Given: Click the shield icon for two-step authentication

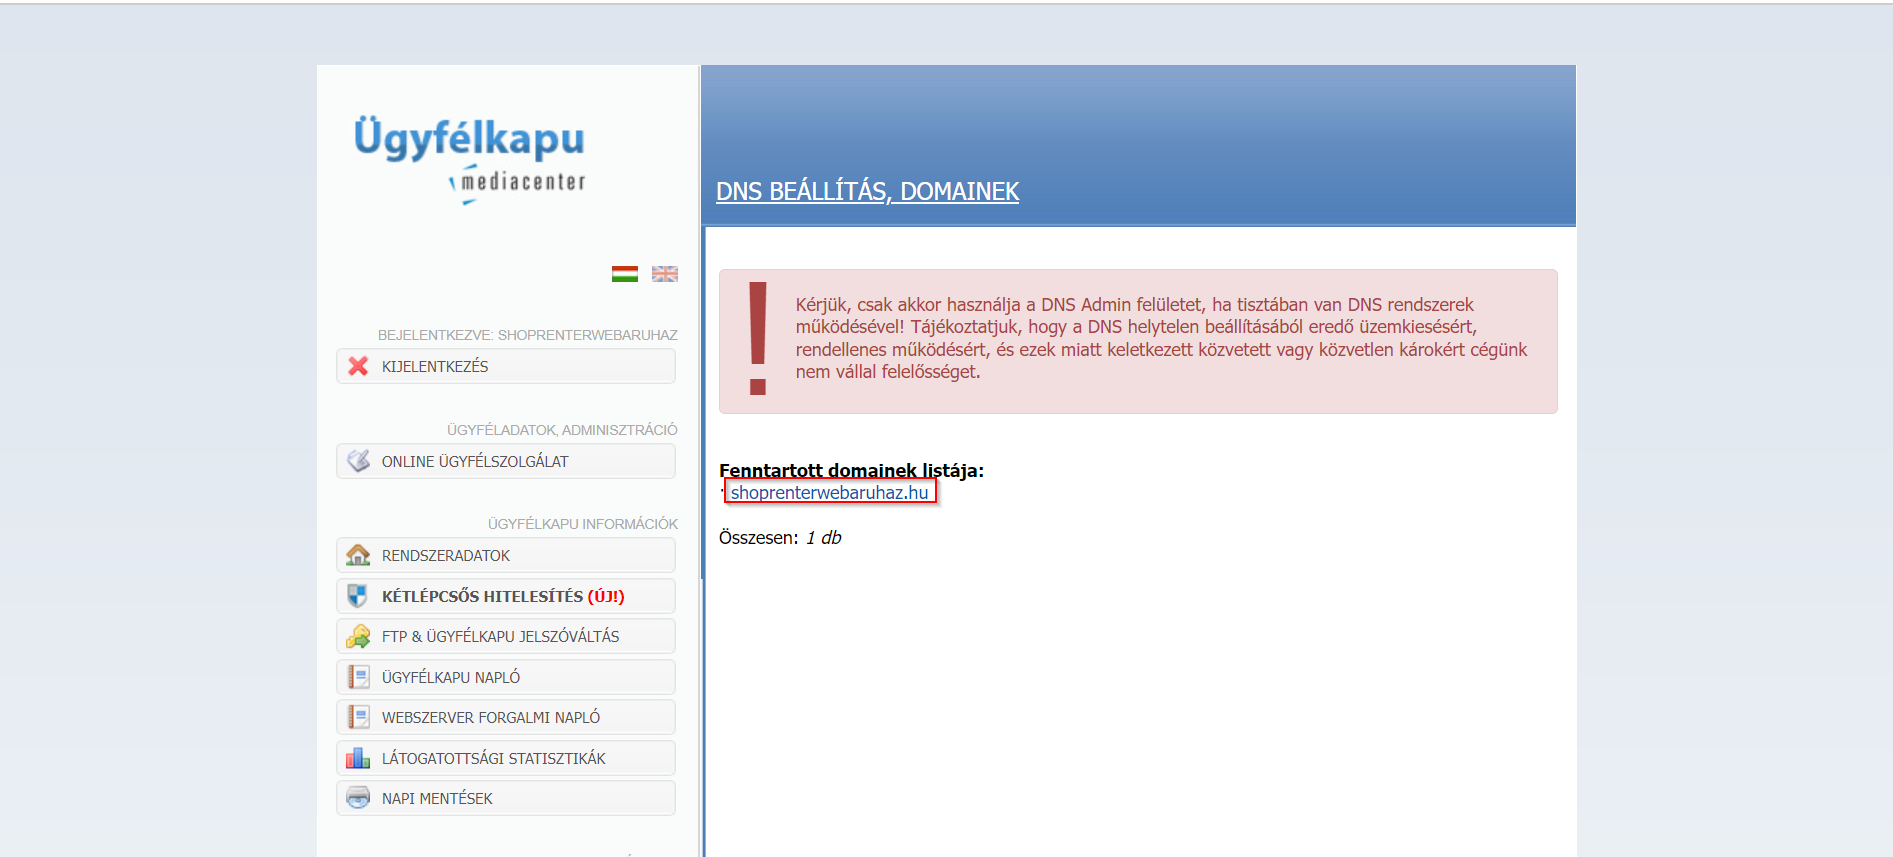Looking at the screenshot, I should (358, 596).
